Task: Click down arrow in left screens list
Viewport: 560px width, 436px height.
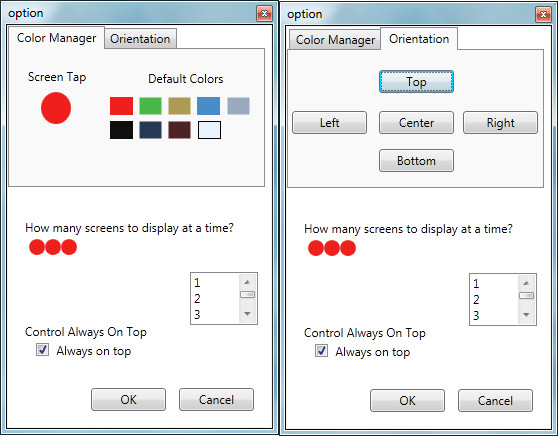Action: point(247,314)
